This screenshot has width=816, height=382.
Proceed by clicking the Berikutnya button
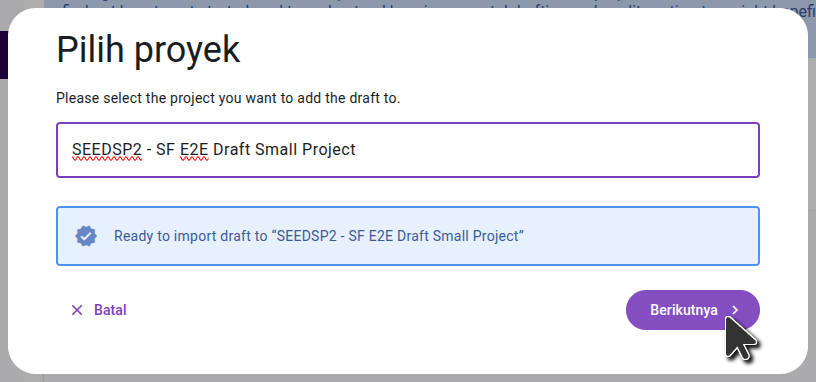point(693,310)
